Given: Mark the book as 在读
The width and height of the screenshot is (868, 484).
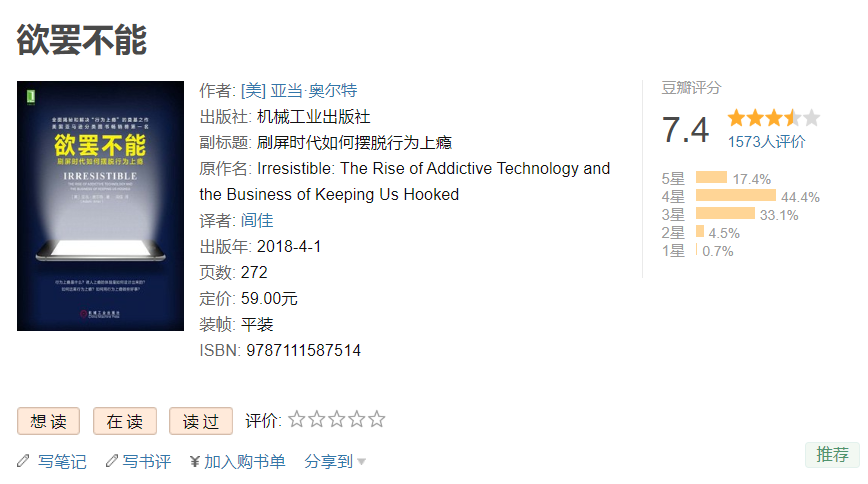Looking at the screenshot, I should (125, 421).
